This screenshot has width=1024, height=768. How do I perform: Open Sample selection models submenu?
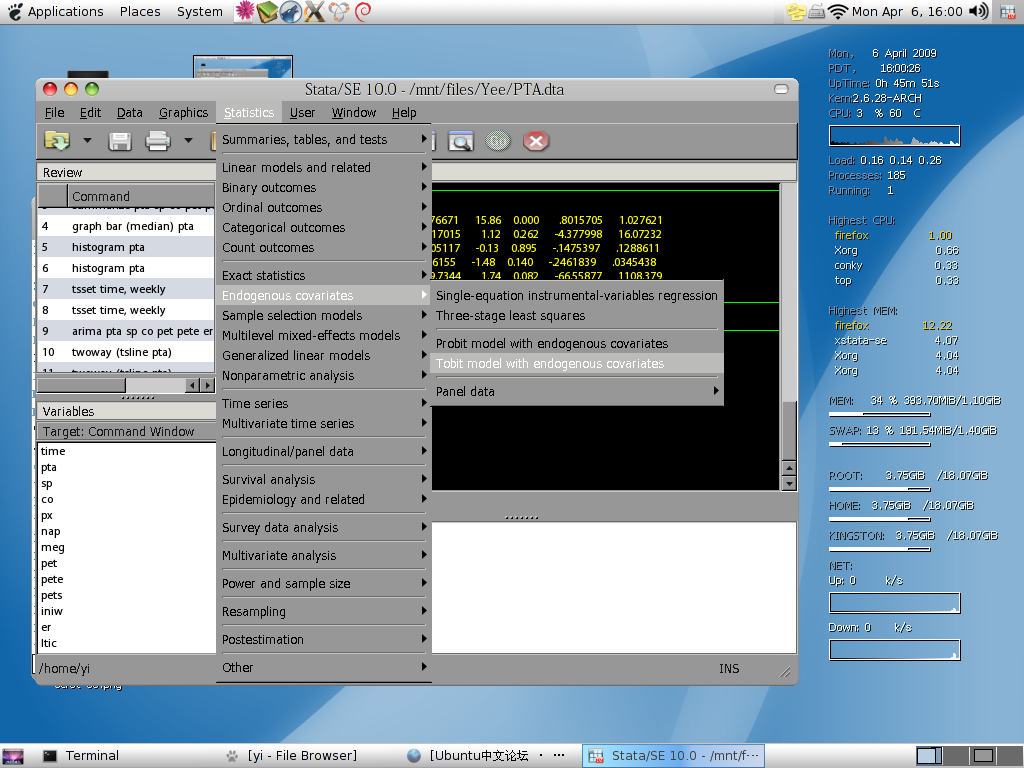click(x=324, y=315)
